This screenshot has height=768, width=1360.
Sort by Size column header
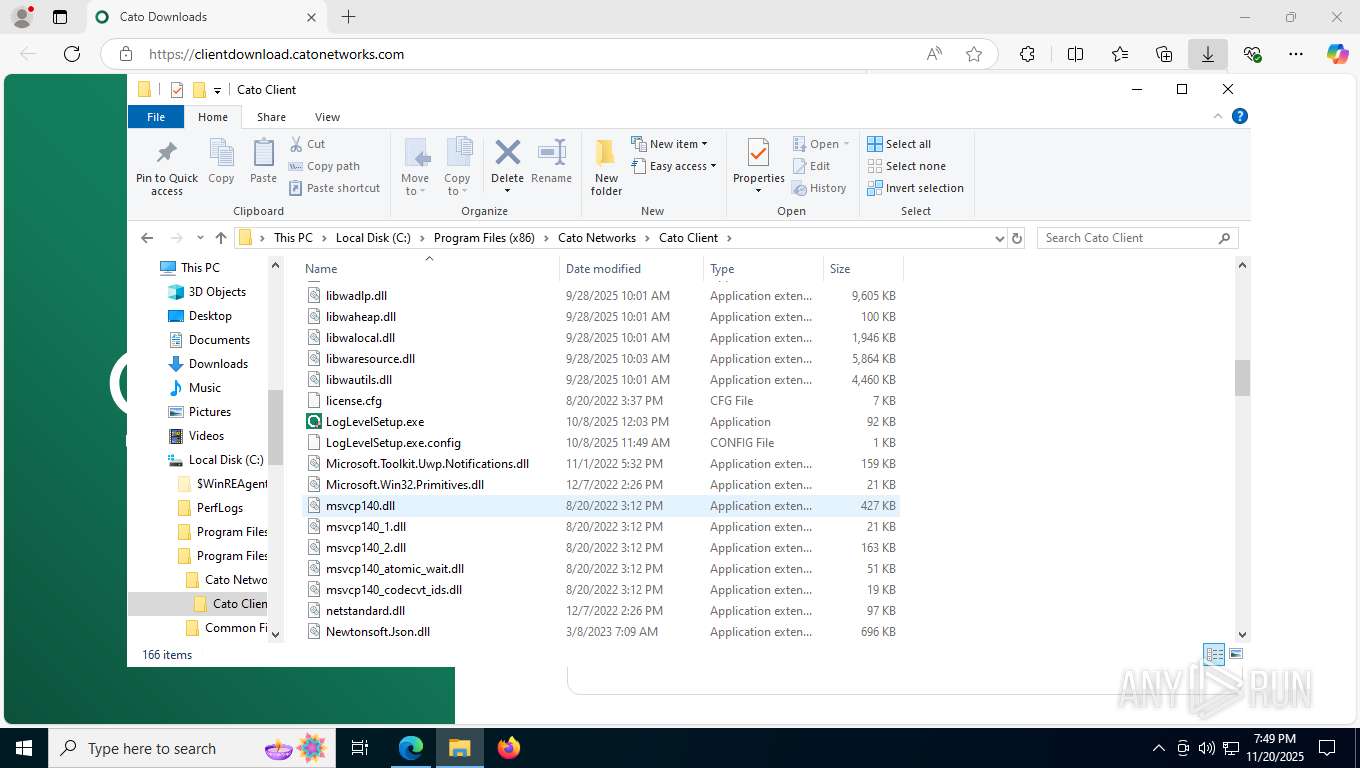863,268
